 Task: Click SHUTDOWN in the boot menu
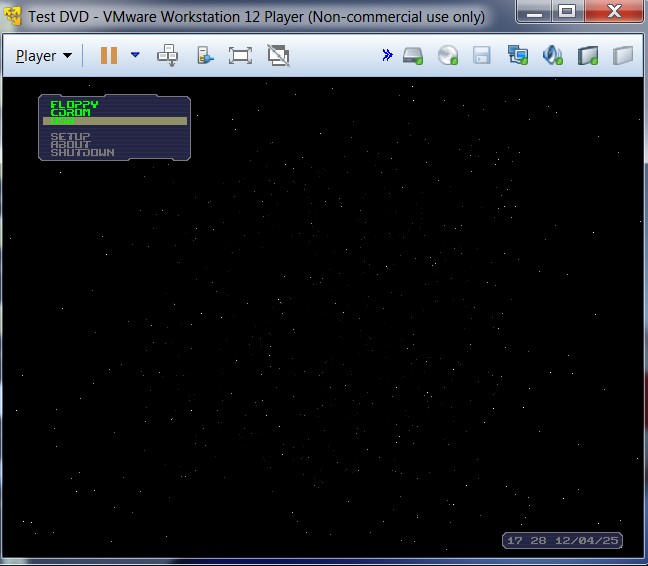tap(82, 153)
